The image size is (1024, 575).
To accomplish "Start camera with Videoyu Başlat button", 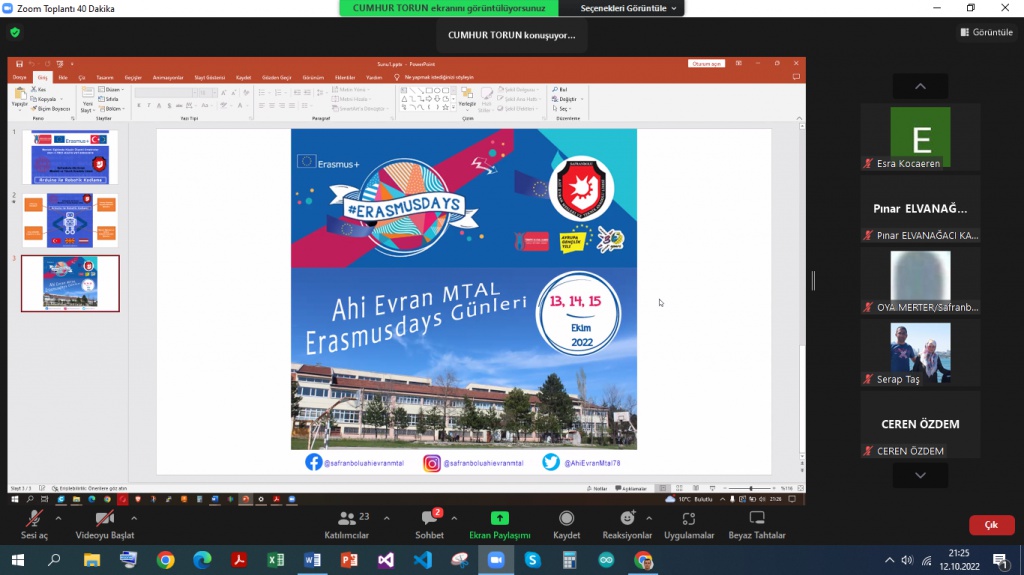I will coord(104,519).
